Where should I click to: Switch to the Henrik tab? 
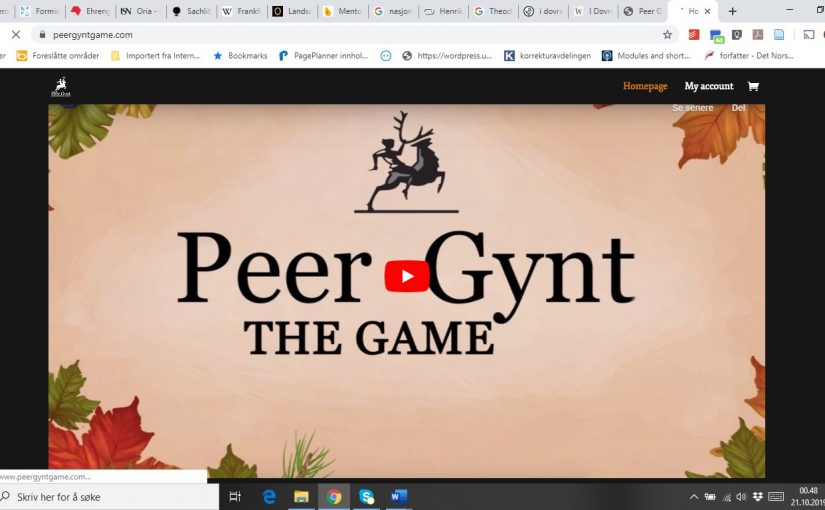click(x=443, y=11)
